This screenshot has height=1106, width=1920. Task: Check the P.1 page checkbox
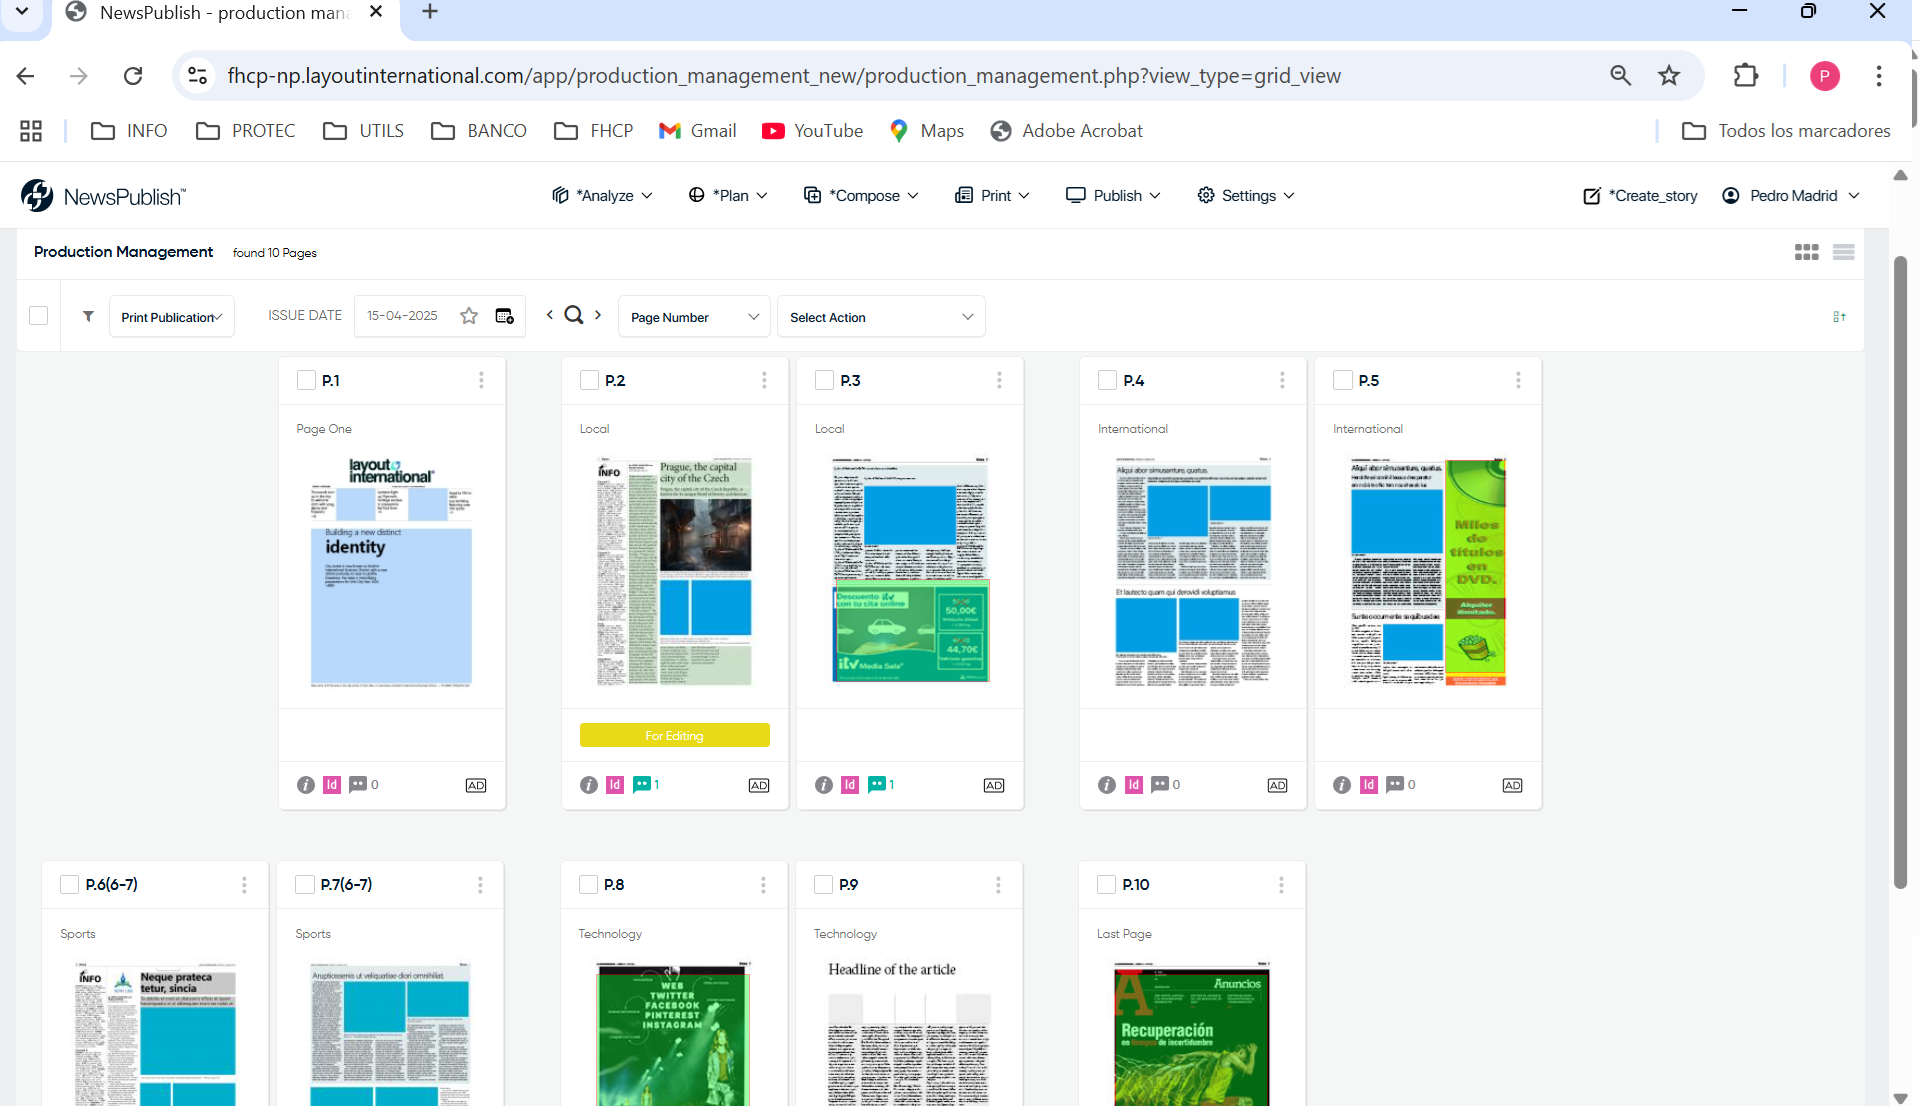[x=307, y=380]
